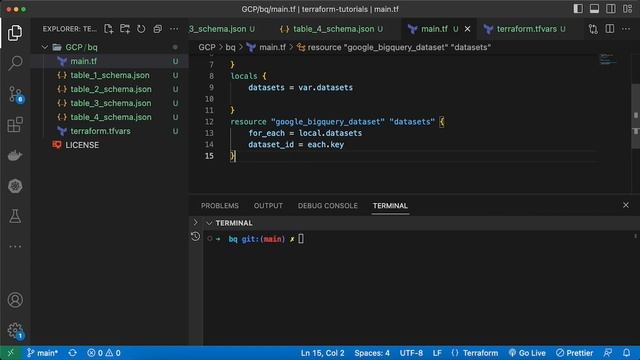Expand the terminal side chevron arrow
The width and height of the screenshot is (640, 360).
(195, 222)
